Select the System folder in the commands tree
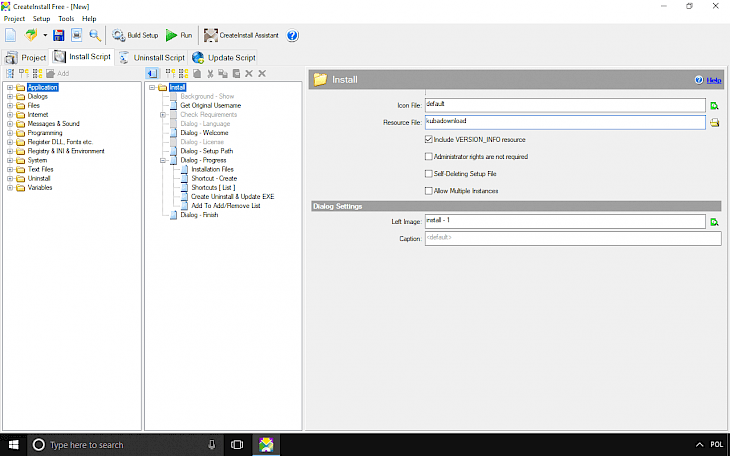Screen dimensions: 730x456 click(x=37, y=160)
